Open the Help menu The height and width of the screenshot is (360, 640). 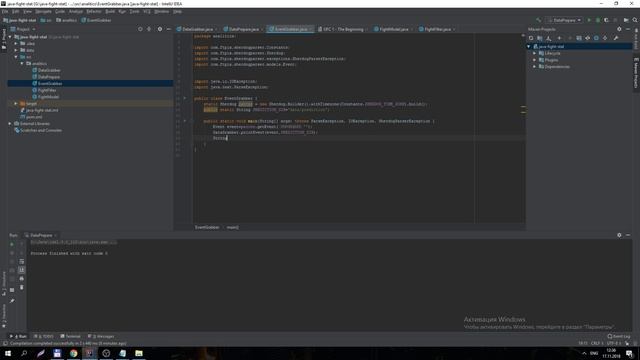click(177, 11)
